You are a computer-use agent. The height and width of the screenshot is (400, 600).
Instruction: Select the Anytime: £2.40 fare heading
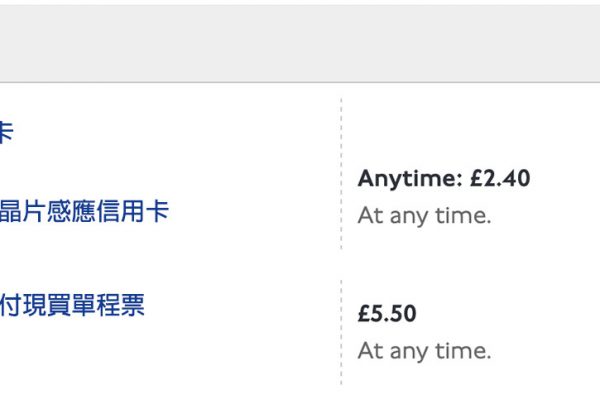[444, 179]
